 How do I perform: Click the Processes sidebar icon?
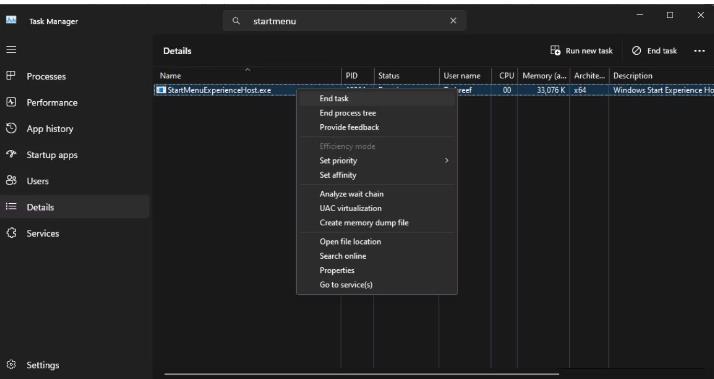(x=11, y=76)
